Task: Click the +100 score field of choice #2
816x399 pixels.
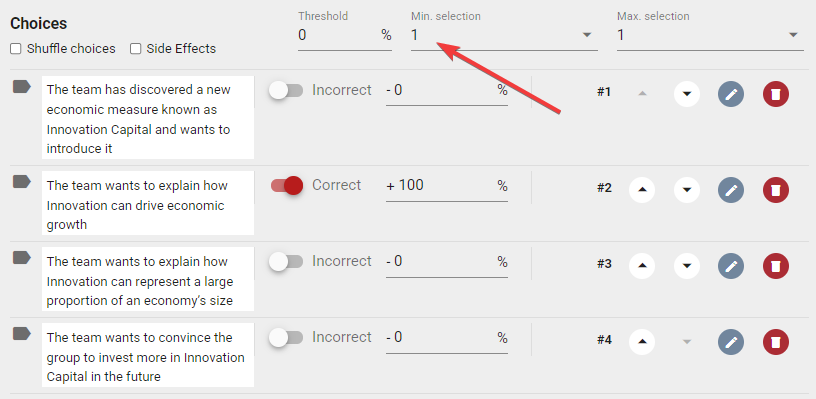Action: [447, 186]
